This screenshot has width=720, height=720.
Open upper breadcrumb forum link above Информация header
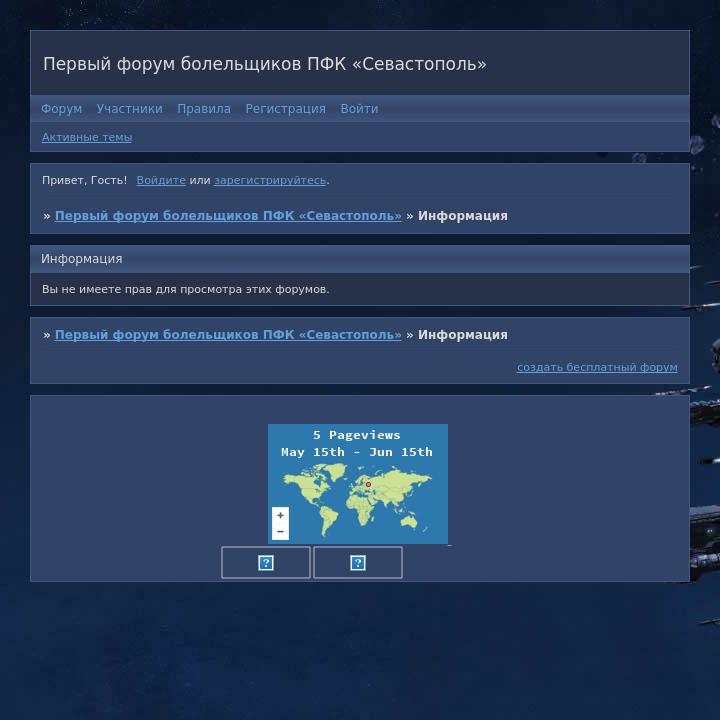coord(228,216)
